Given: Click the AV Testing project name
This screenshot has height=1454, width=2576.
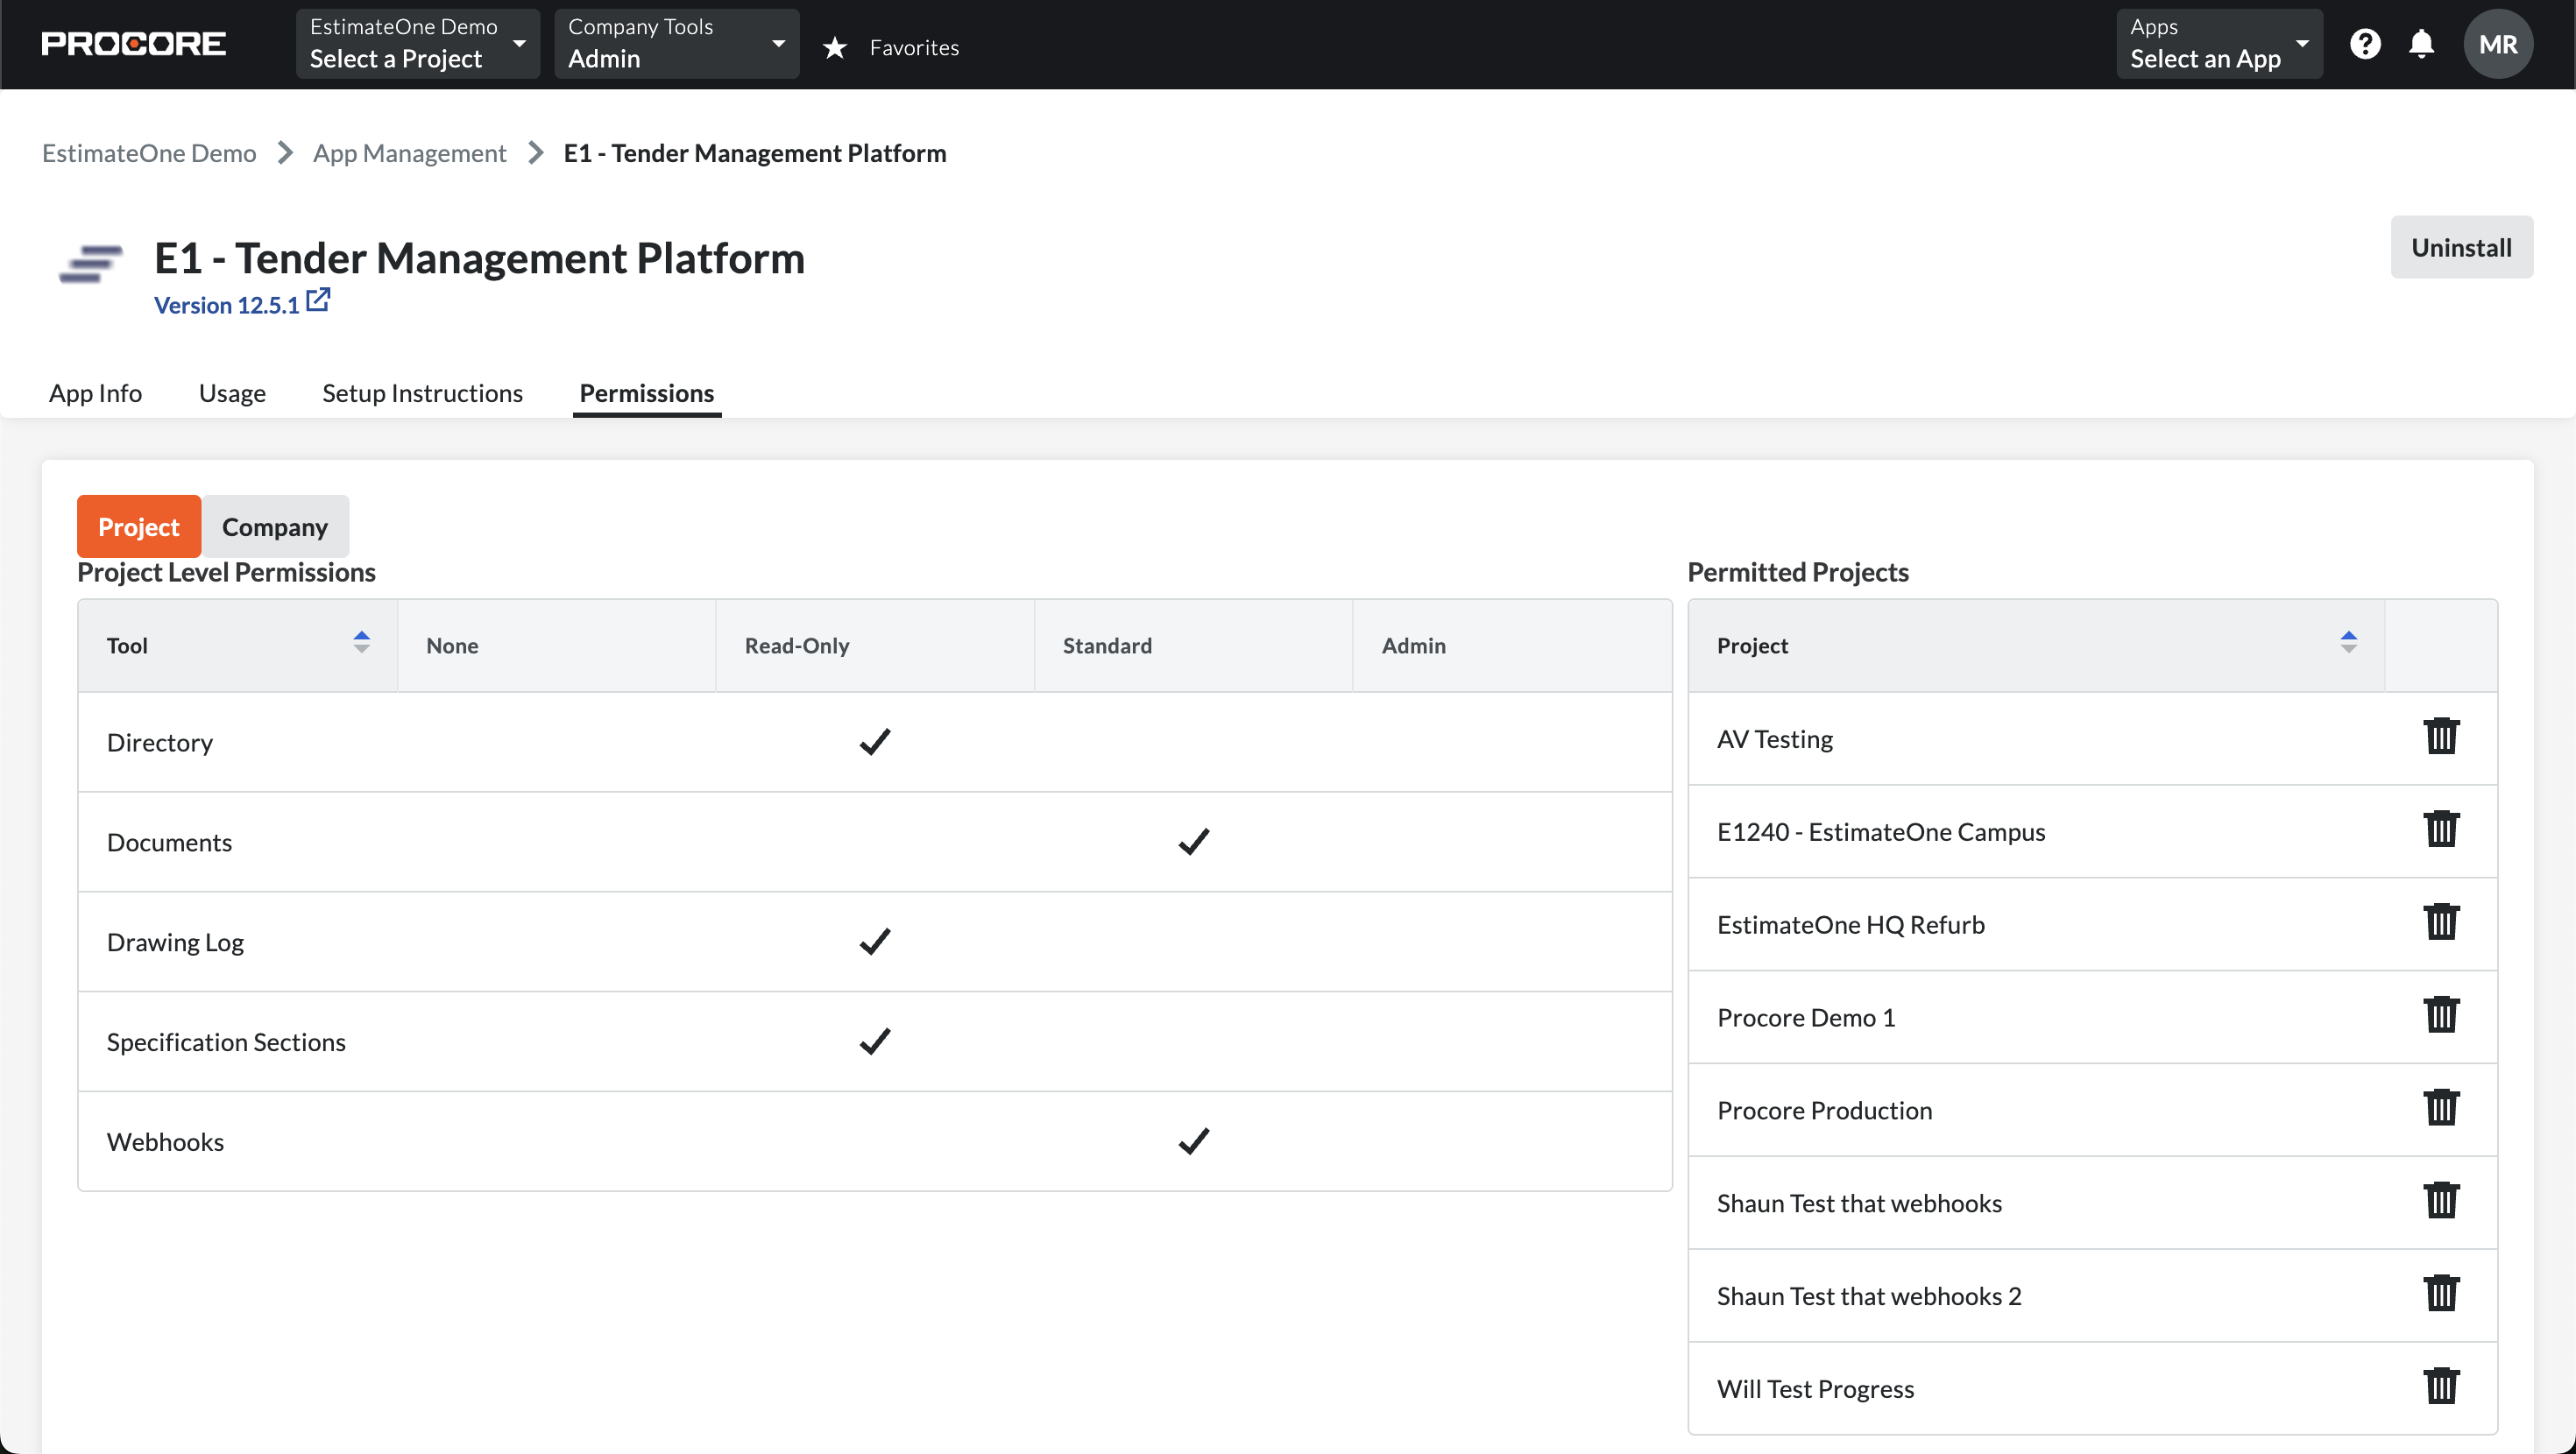Looking at the screenshot, I should pos(1775,739).
